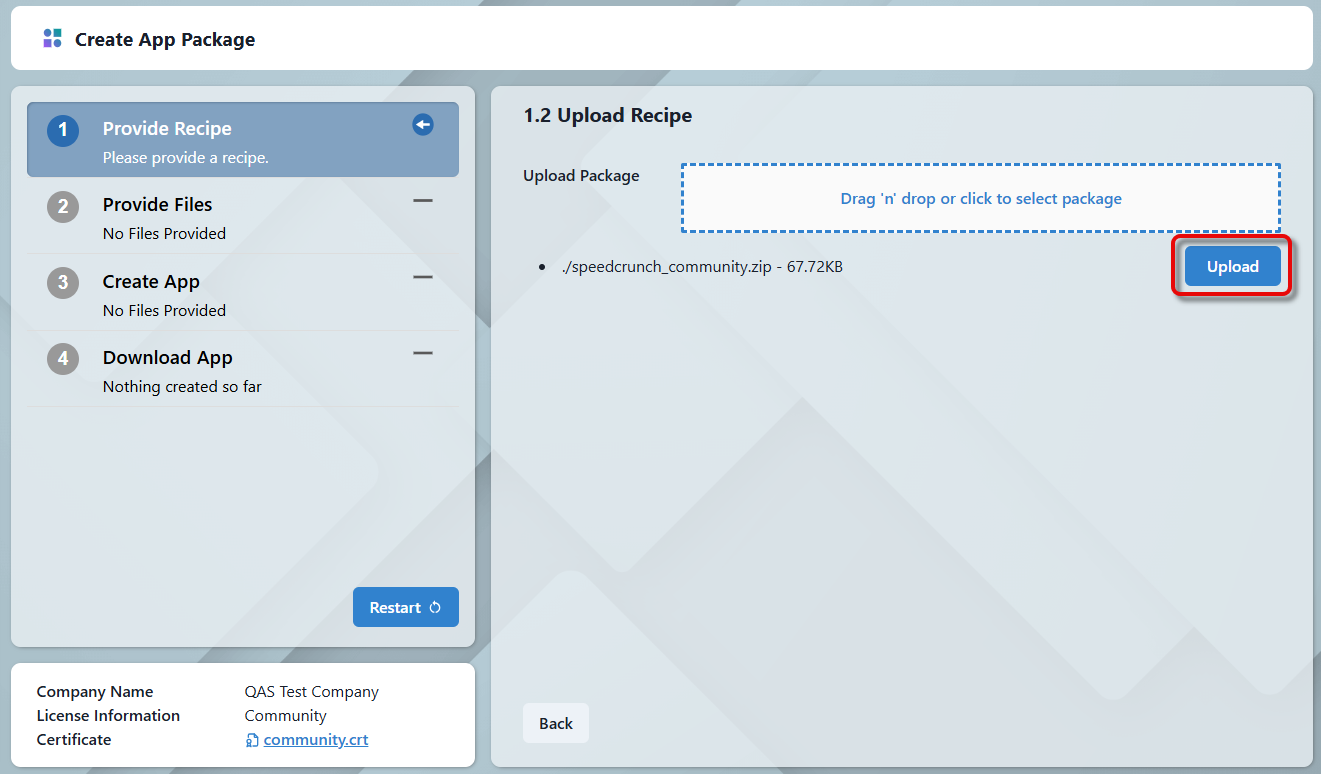Select the Provide Files step title
This screenshot has height=774, width=1321.
(158, 205)
